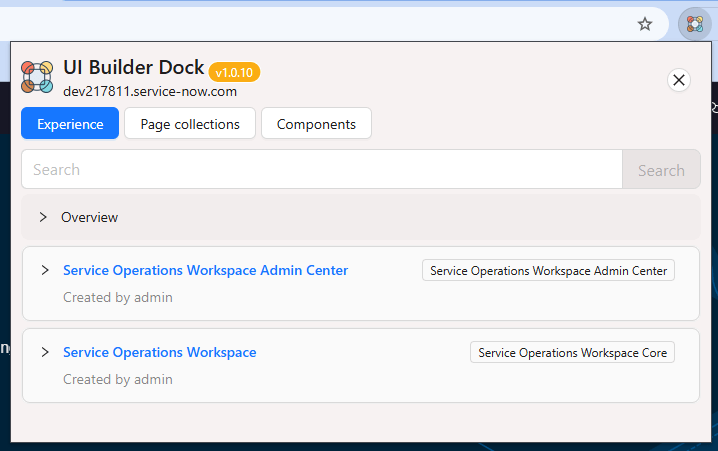
Task: Focus the Search input field
Action: point(321,170)
